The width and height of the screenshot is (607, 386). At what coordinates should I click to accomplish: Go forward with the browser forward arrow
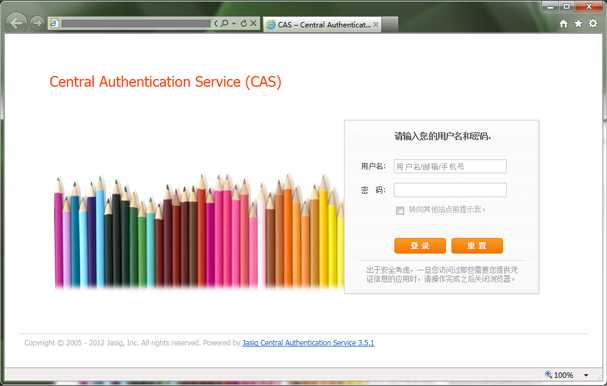(37, 23)
